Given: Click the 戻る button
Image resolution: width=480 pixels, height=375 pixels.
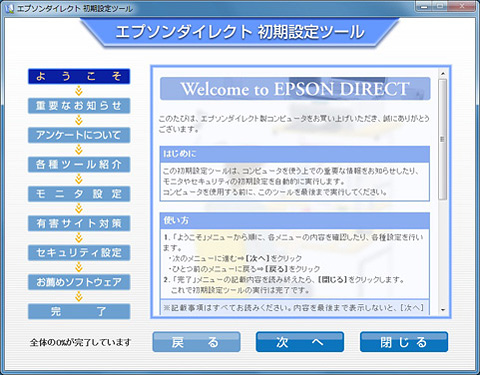Looking at the screenshot, I should (196, 342).
